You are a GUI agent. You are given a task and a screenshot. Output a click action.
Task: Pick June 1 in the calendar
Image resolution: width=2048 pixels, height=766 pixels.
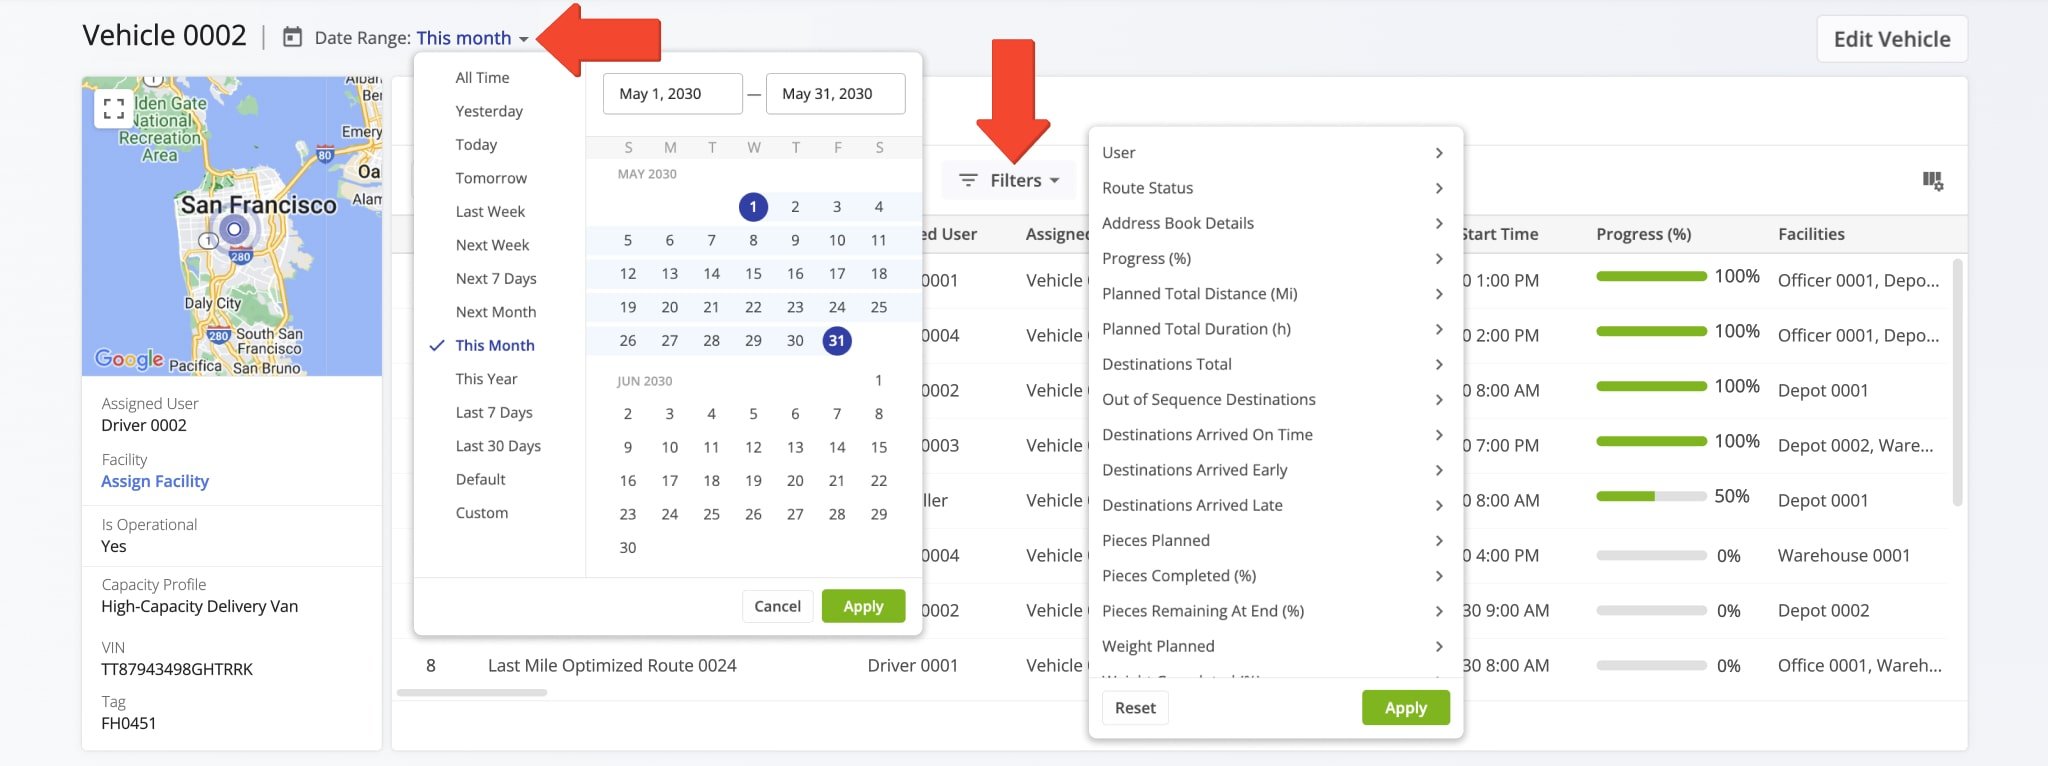pos(878,380)
